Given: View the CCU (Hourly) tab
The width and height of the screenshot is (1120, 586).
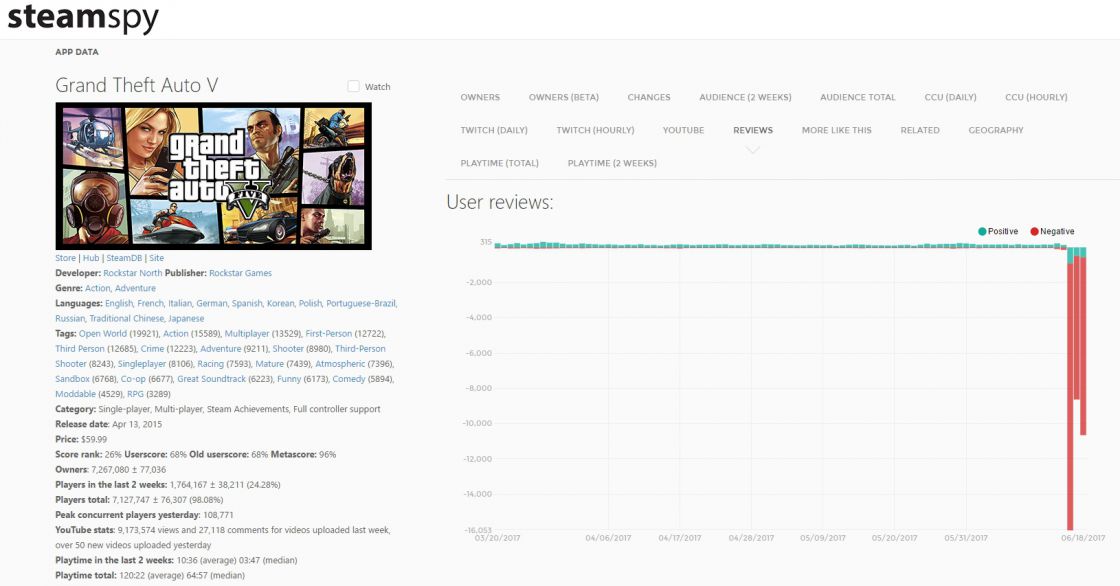Looking at the screenshot, I should (1036, 97).
